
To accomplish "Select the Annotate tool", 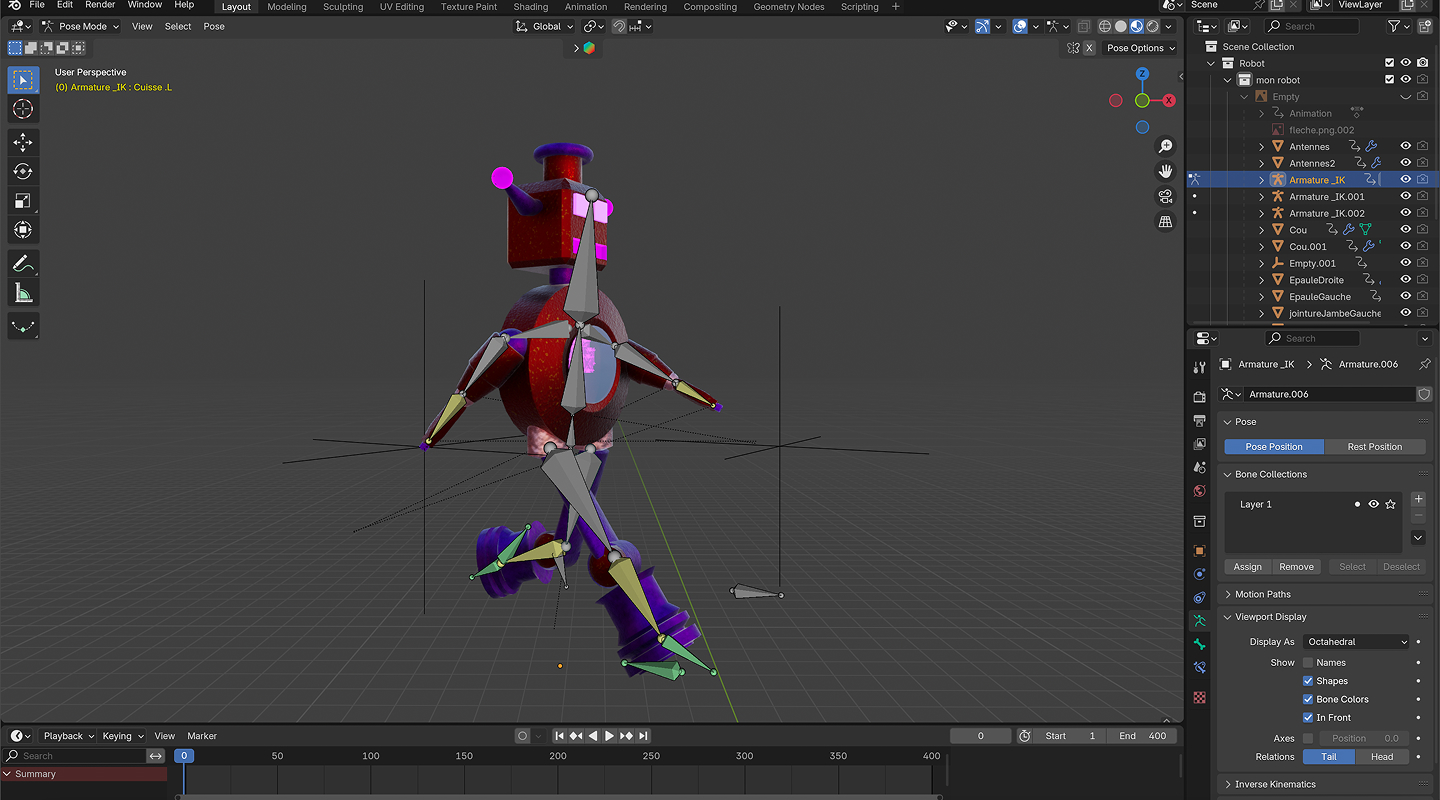I will coord(23,264).
